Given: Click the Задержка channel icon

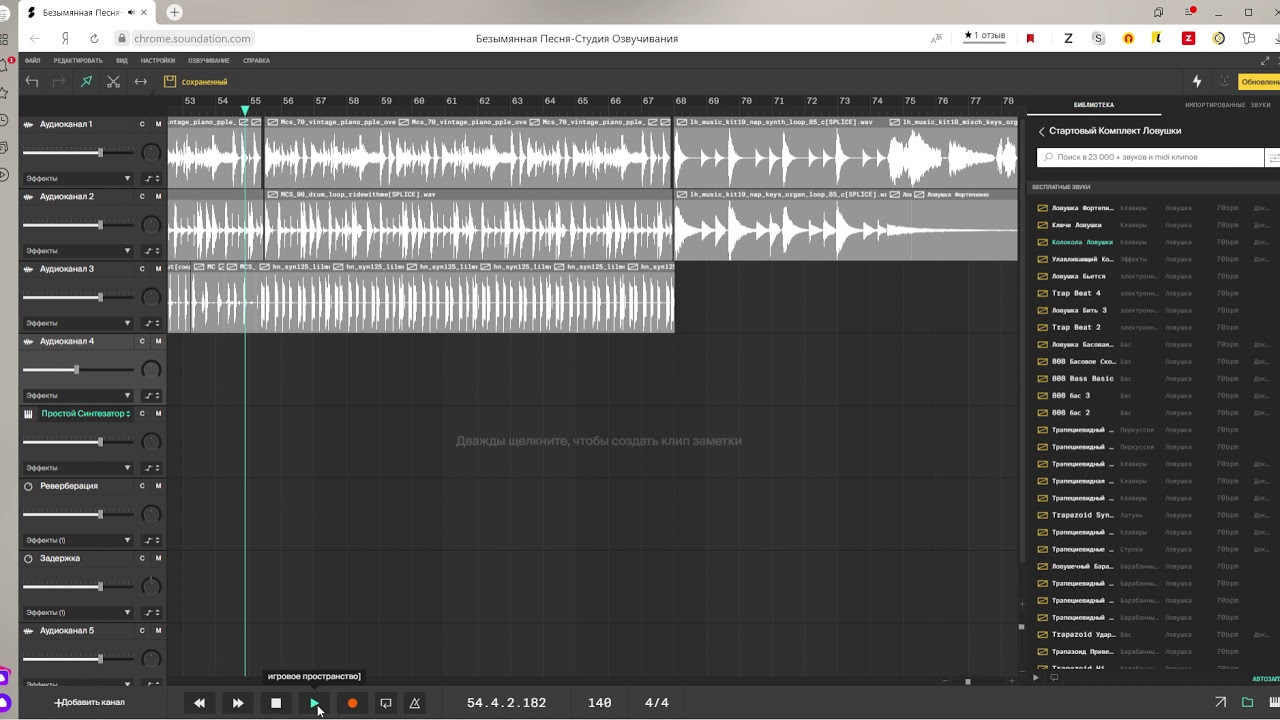Looking at the screenshot, I should click(x=28, y=558).
